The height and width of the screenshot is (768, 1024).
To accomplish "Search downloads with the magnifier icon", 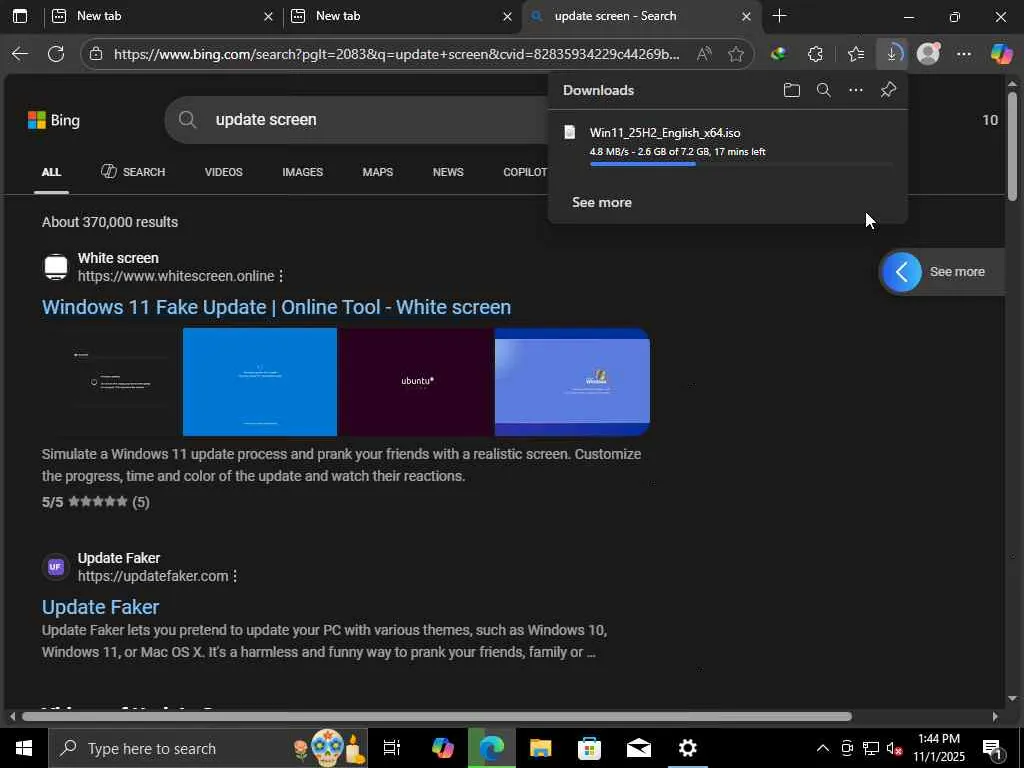I will coord(824,90).
